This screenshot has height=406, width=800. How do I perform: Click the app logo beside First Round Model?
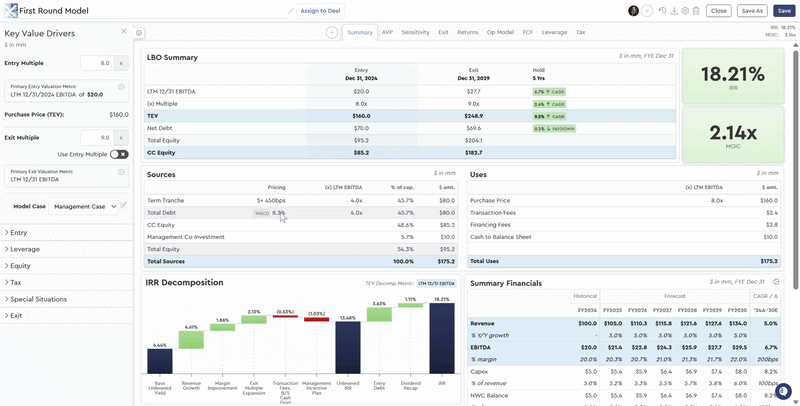pyautogui.click(x=10, y=10)
